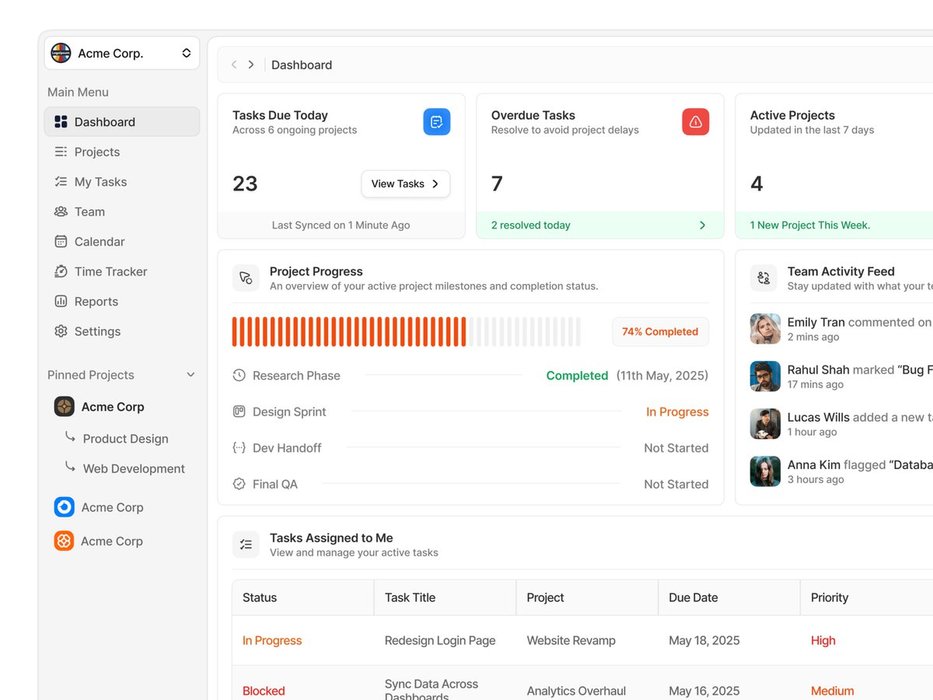This screenshot has width=933, height=700.
Task: Open the Web Development pinned subproject
Action: coord(133,468)
